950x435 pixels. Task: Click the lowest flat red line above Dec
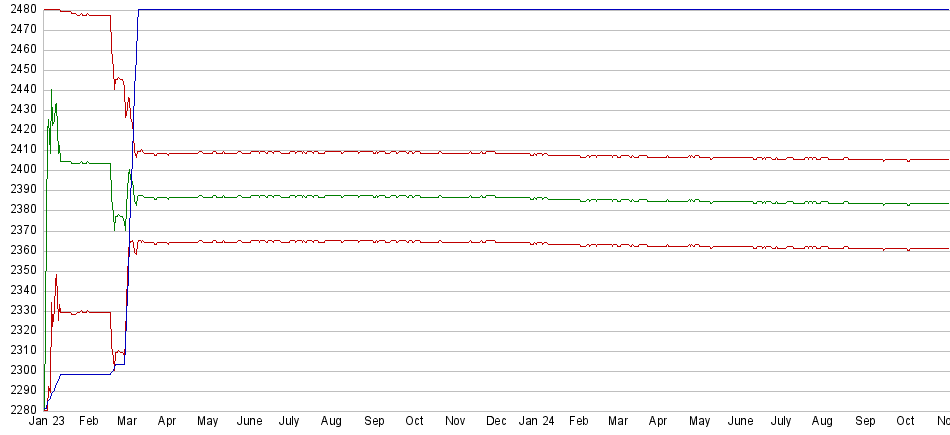tap(496, 241)
